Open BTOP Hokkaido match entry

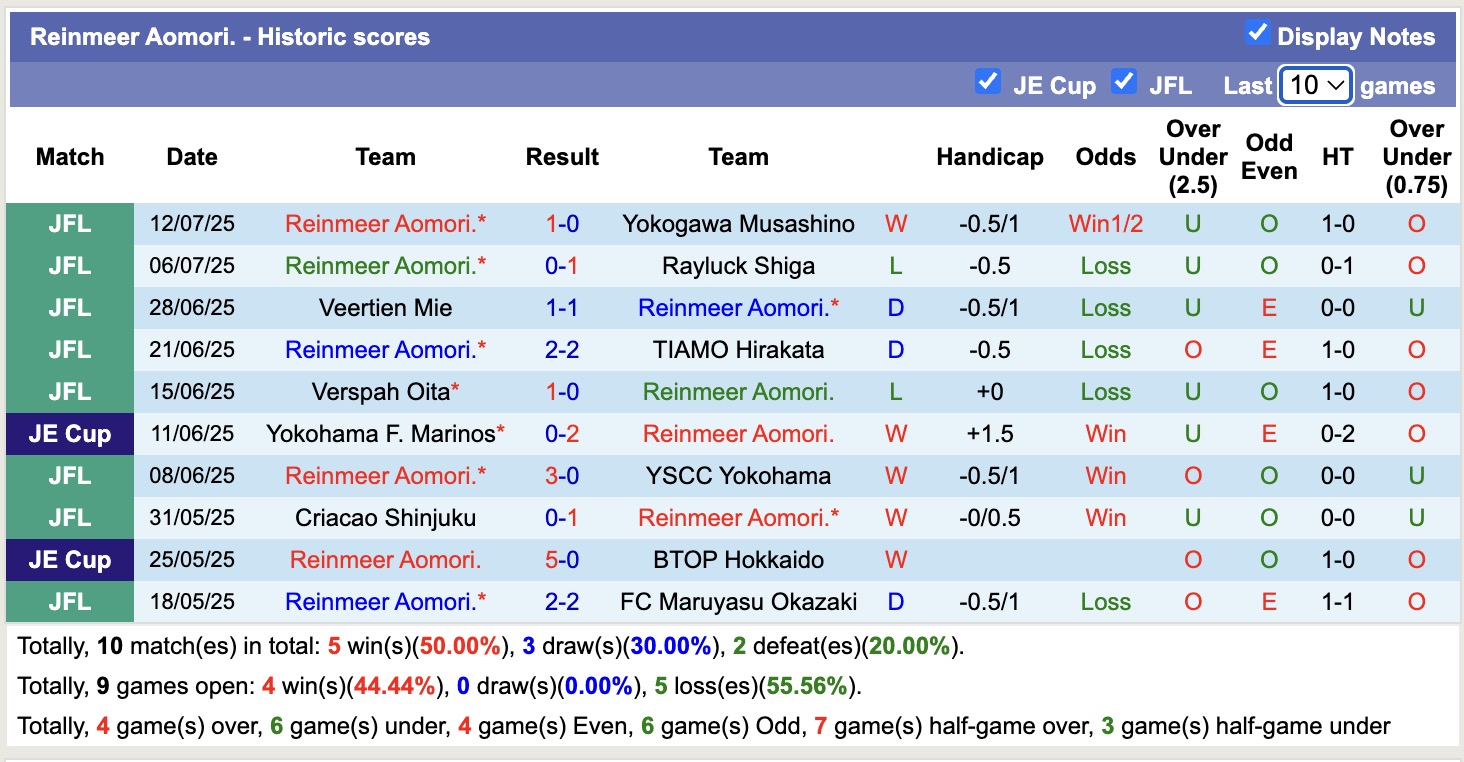coord(738,559)
